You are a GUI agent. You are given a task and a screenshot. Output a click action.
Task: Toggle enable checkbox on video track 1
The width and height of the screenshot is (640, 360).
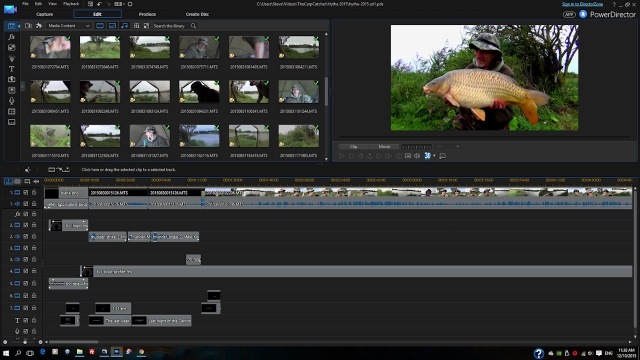click(26, 192)
